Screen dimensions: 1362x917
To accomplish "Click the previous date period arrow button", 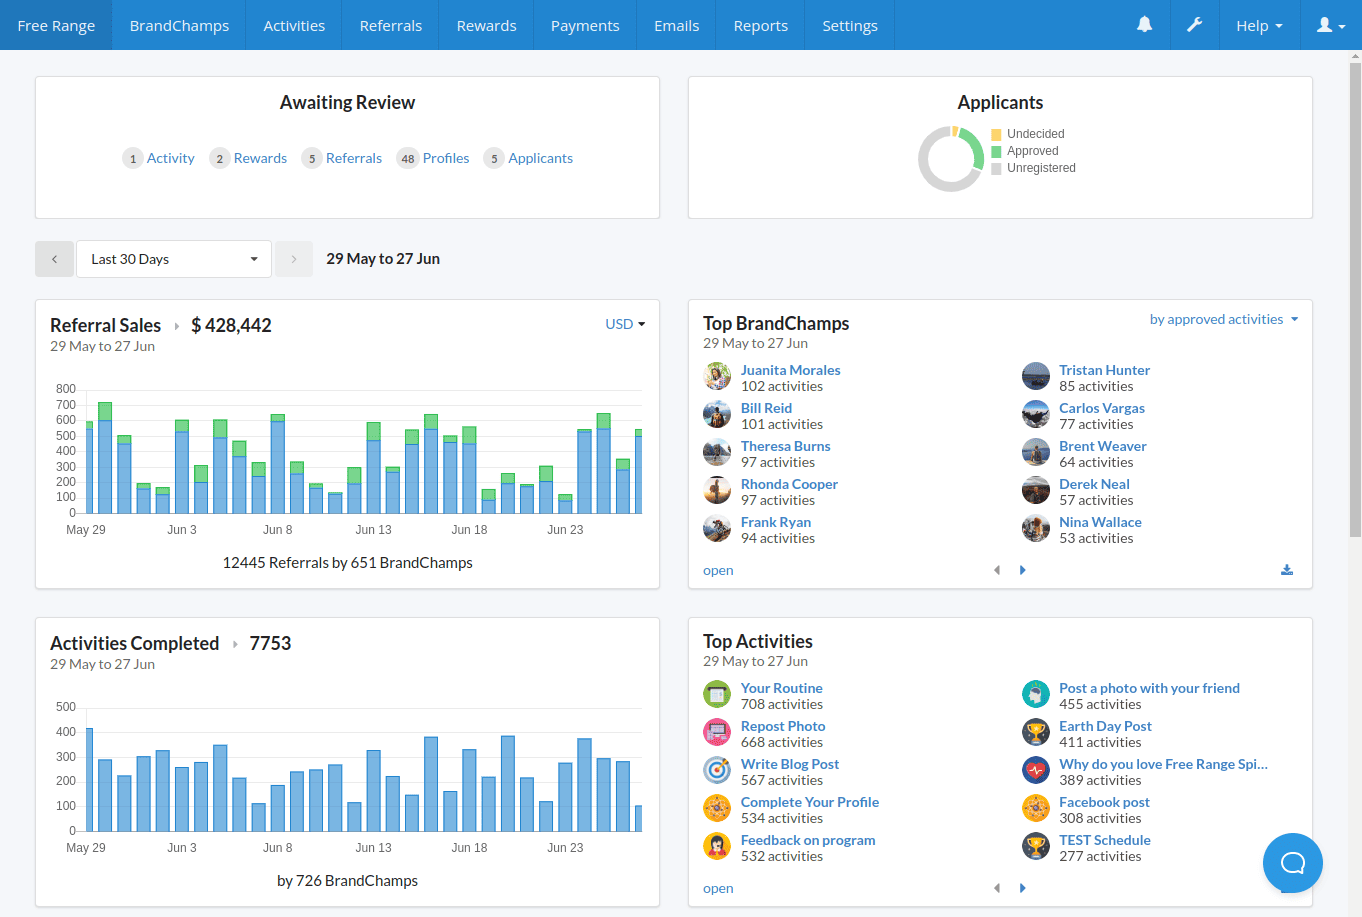I will (x=54, y=259).
